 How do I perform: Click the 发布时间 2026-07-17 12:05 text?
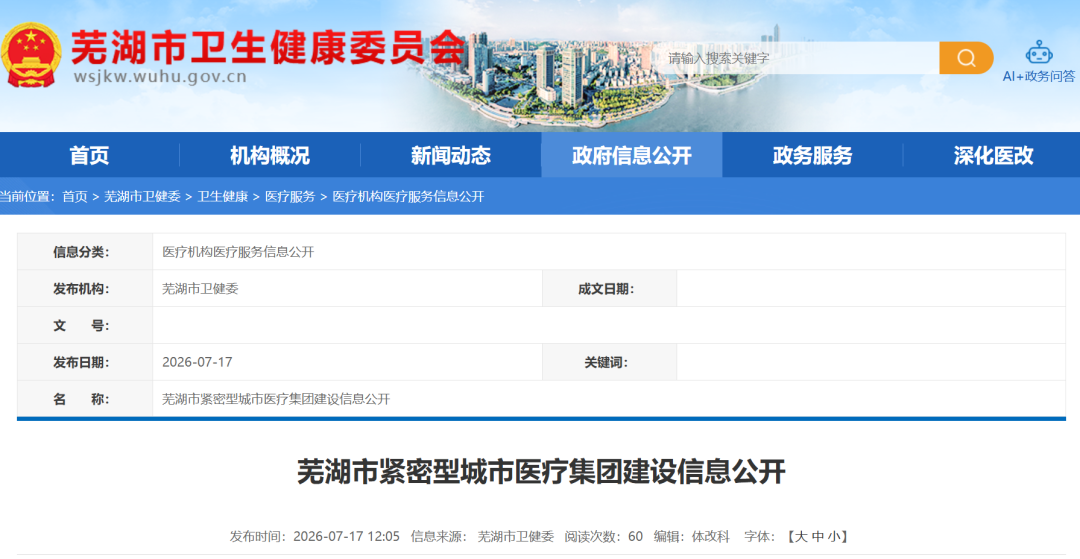point(315,536)
